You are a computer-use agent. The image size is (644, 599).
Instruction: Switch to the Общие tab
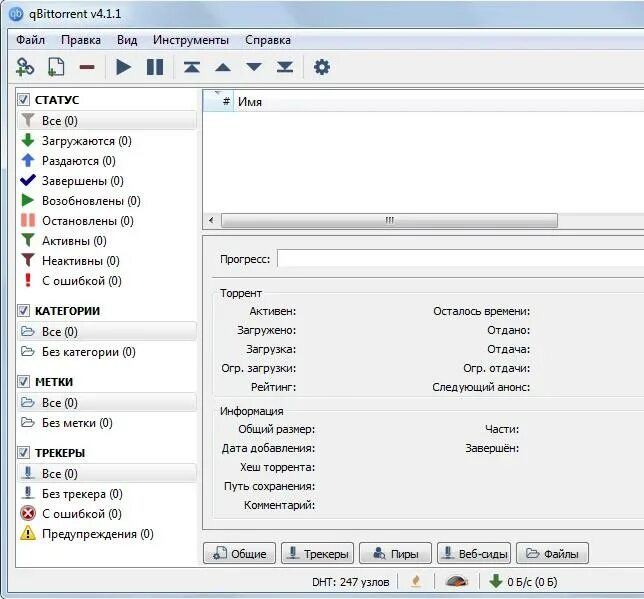click(x=239, y=553)
